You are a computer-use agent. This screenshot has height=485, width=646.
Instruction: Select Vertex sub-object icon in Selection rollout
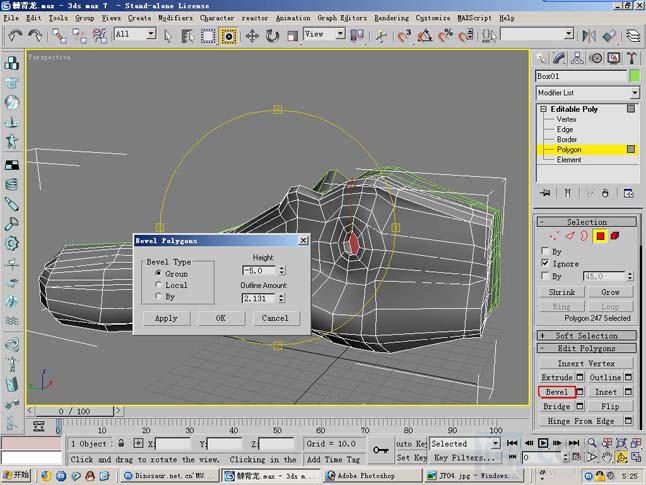(x=554, y=236)
